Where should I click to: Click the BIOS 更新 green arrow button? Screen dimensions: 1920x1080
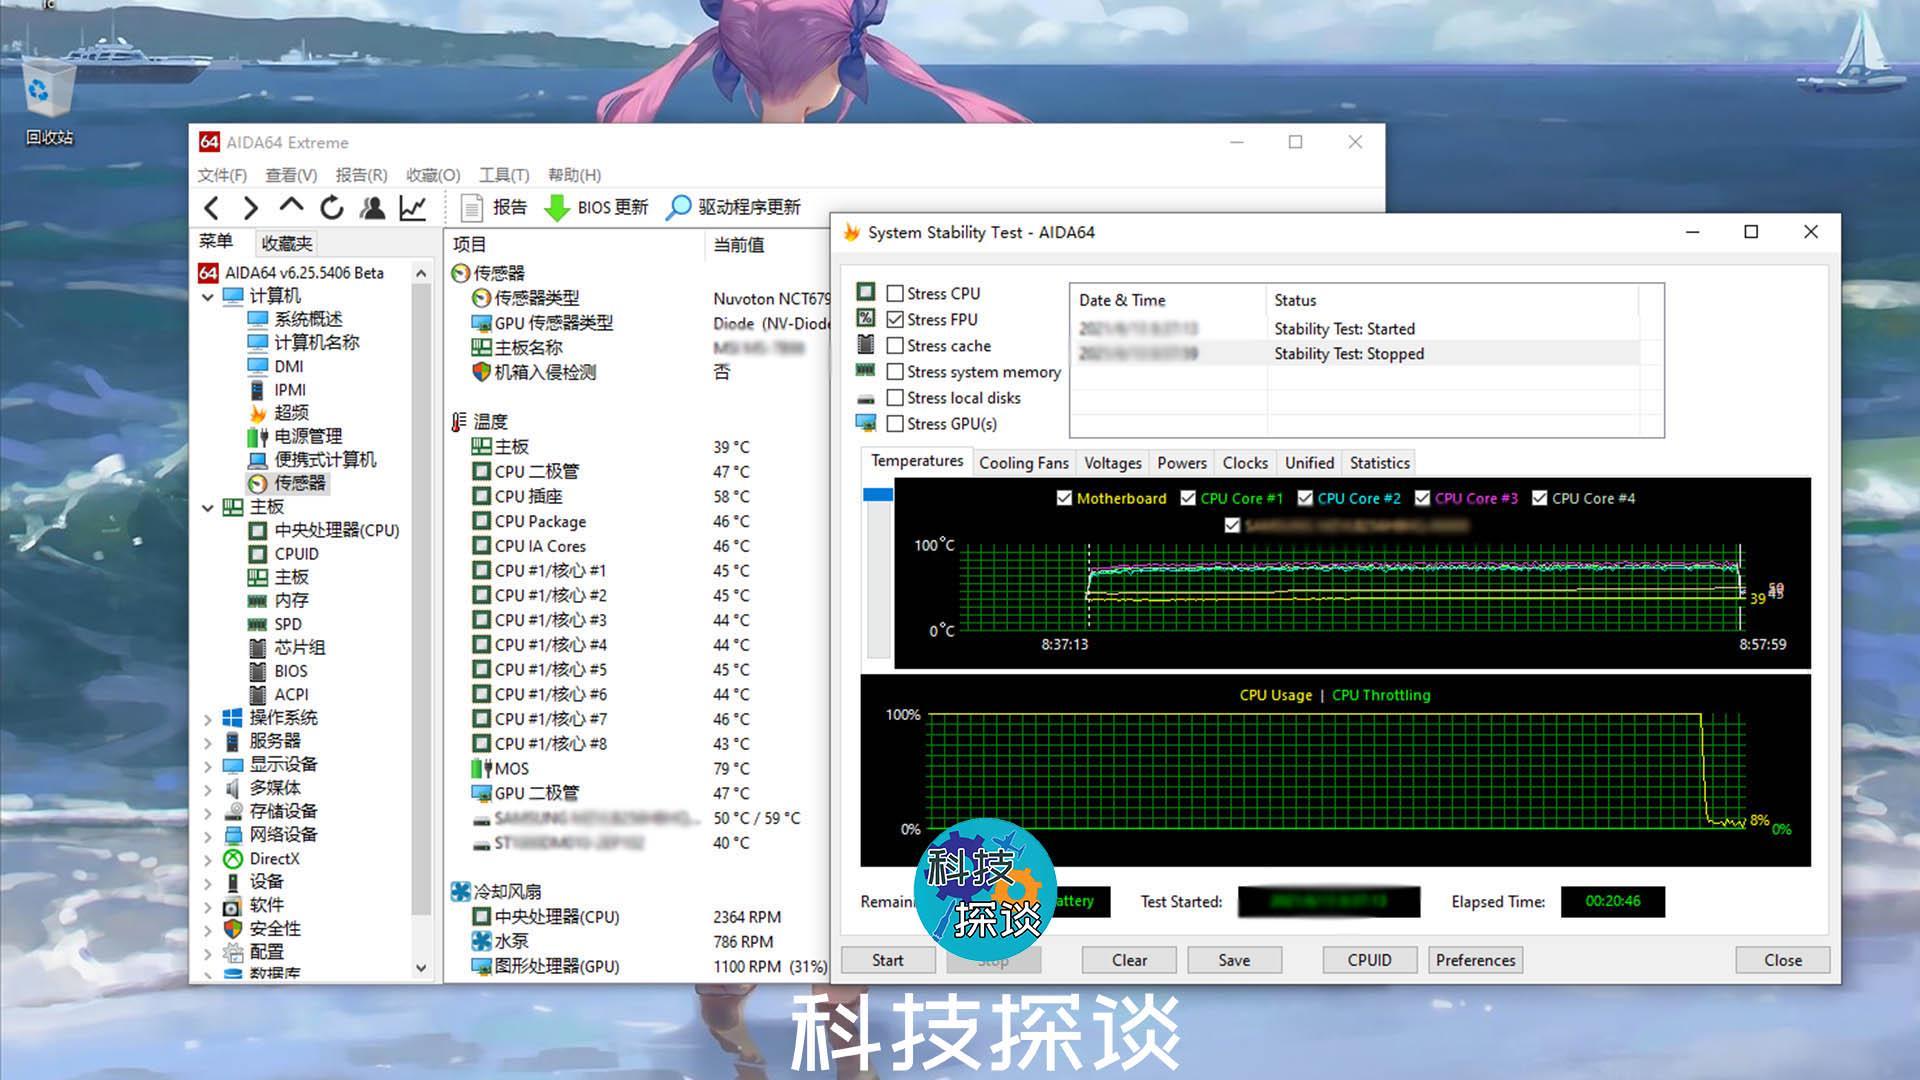click(x=596, y=207)
